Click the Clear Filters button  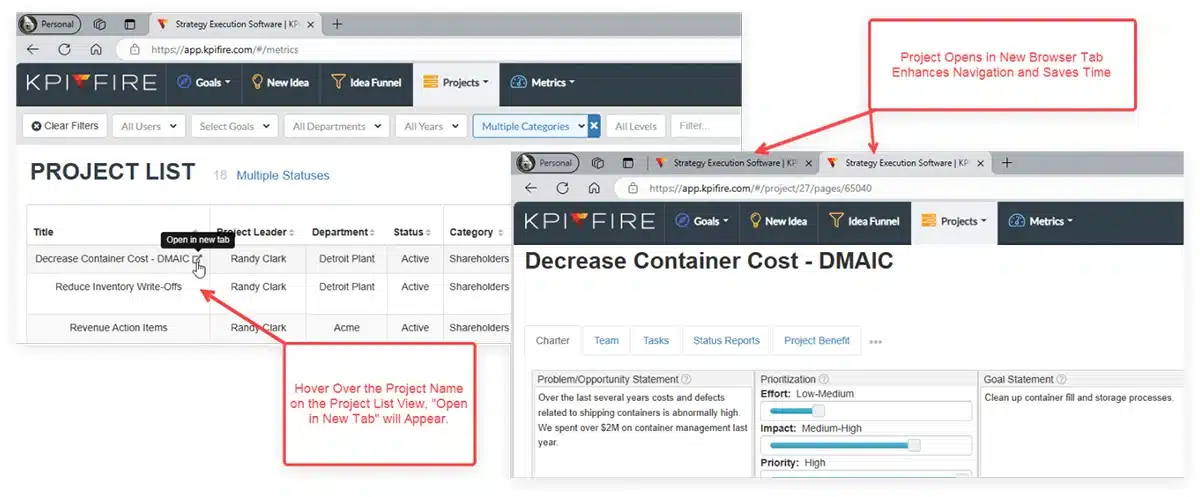pyautogui.click(x=65, y=126)
